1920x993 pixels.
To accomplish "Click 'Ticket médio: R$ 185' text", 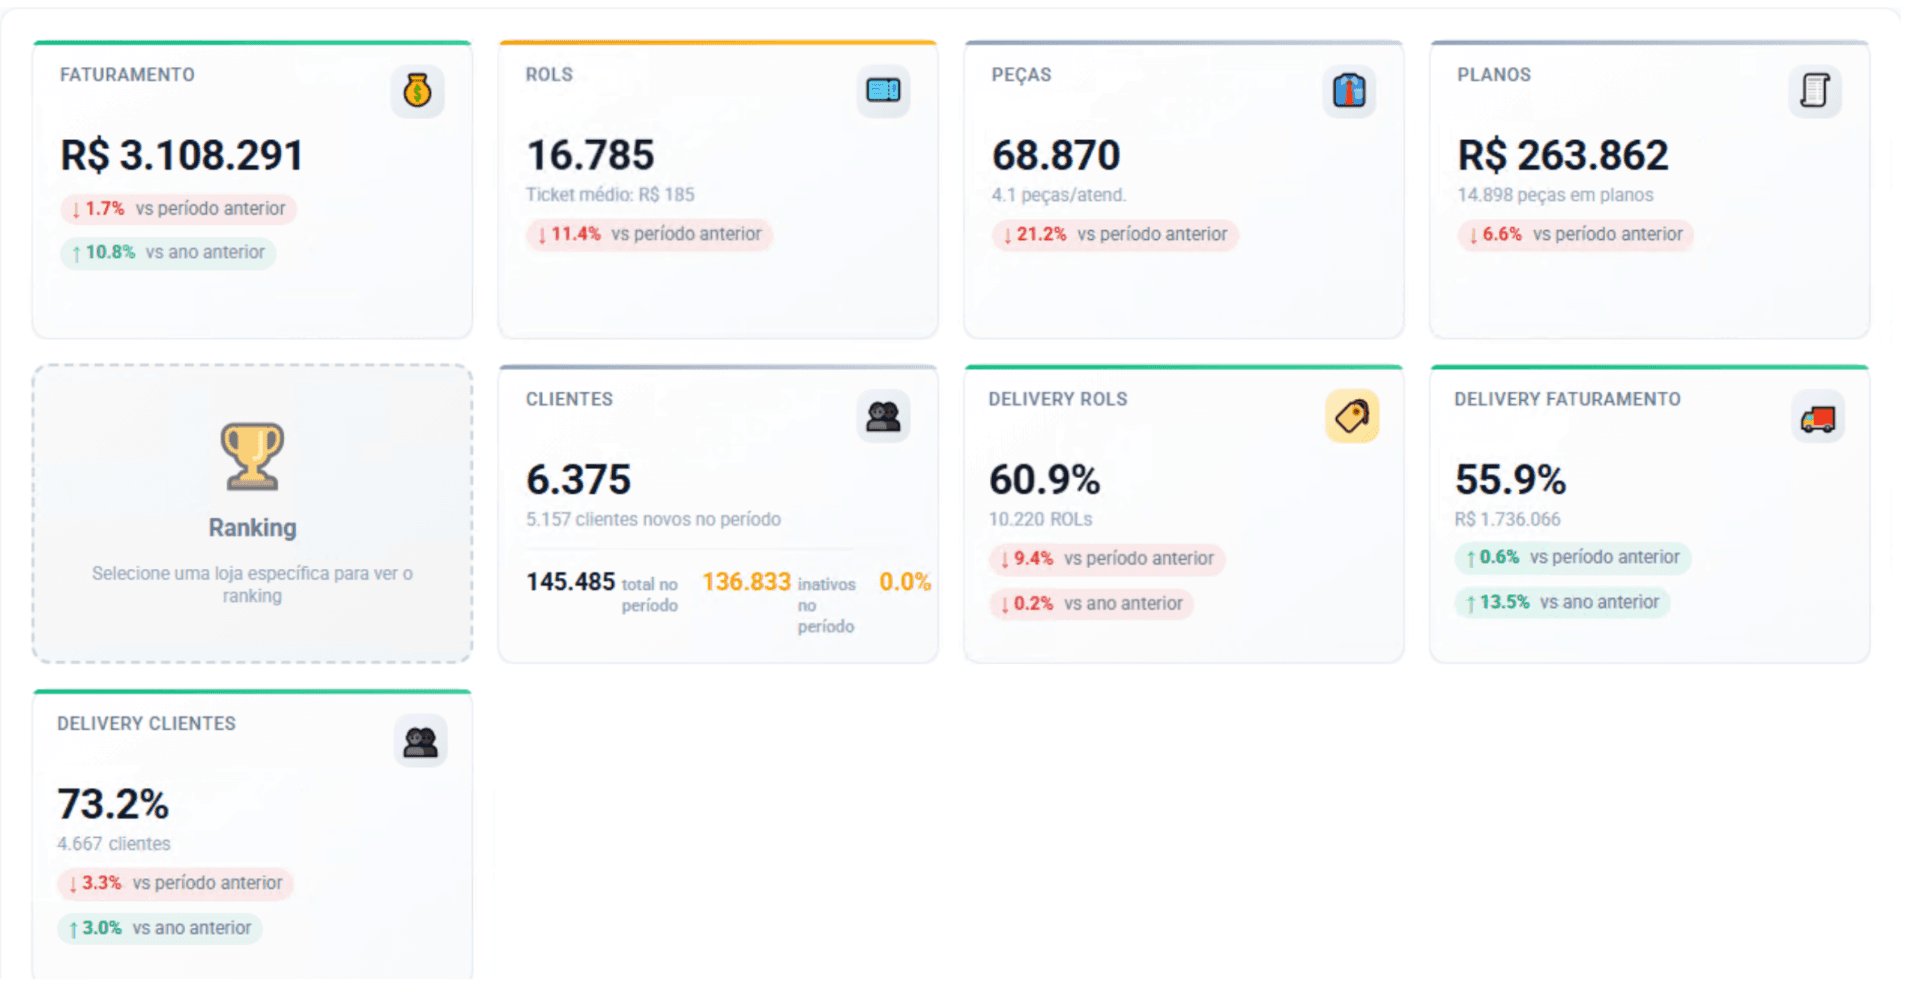I will (610, 194).
